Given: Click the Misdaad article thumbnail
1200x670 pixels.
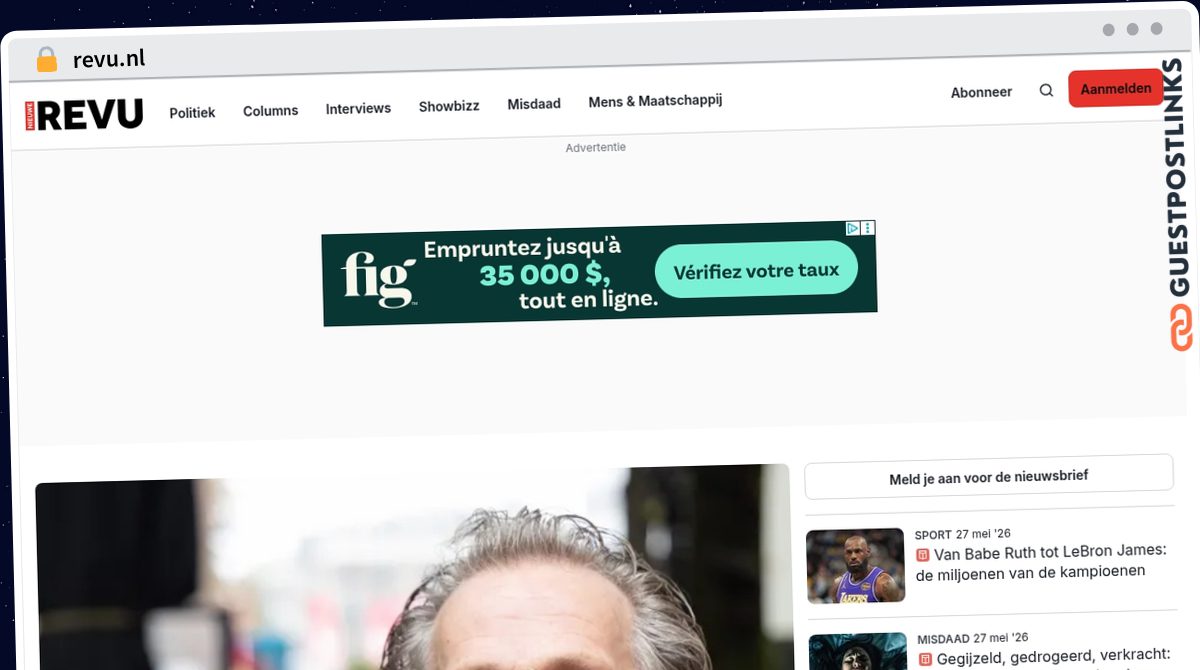Looking at the screenshot, I should coord(857,652).
